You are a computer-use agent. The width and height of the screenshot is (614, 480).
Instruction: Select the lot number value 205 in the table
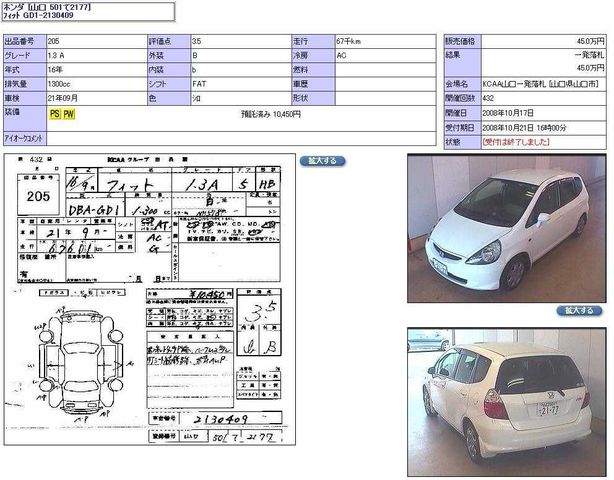click(53, 41)
